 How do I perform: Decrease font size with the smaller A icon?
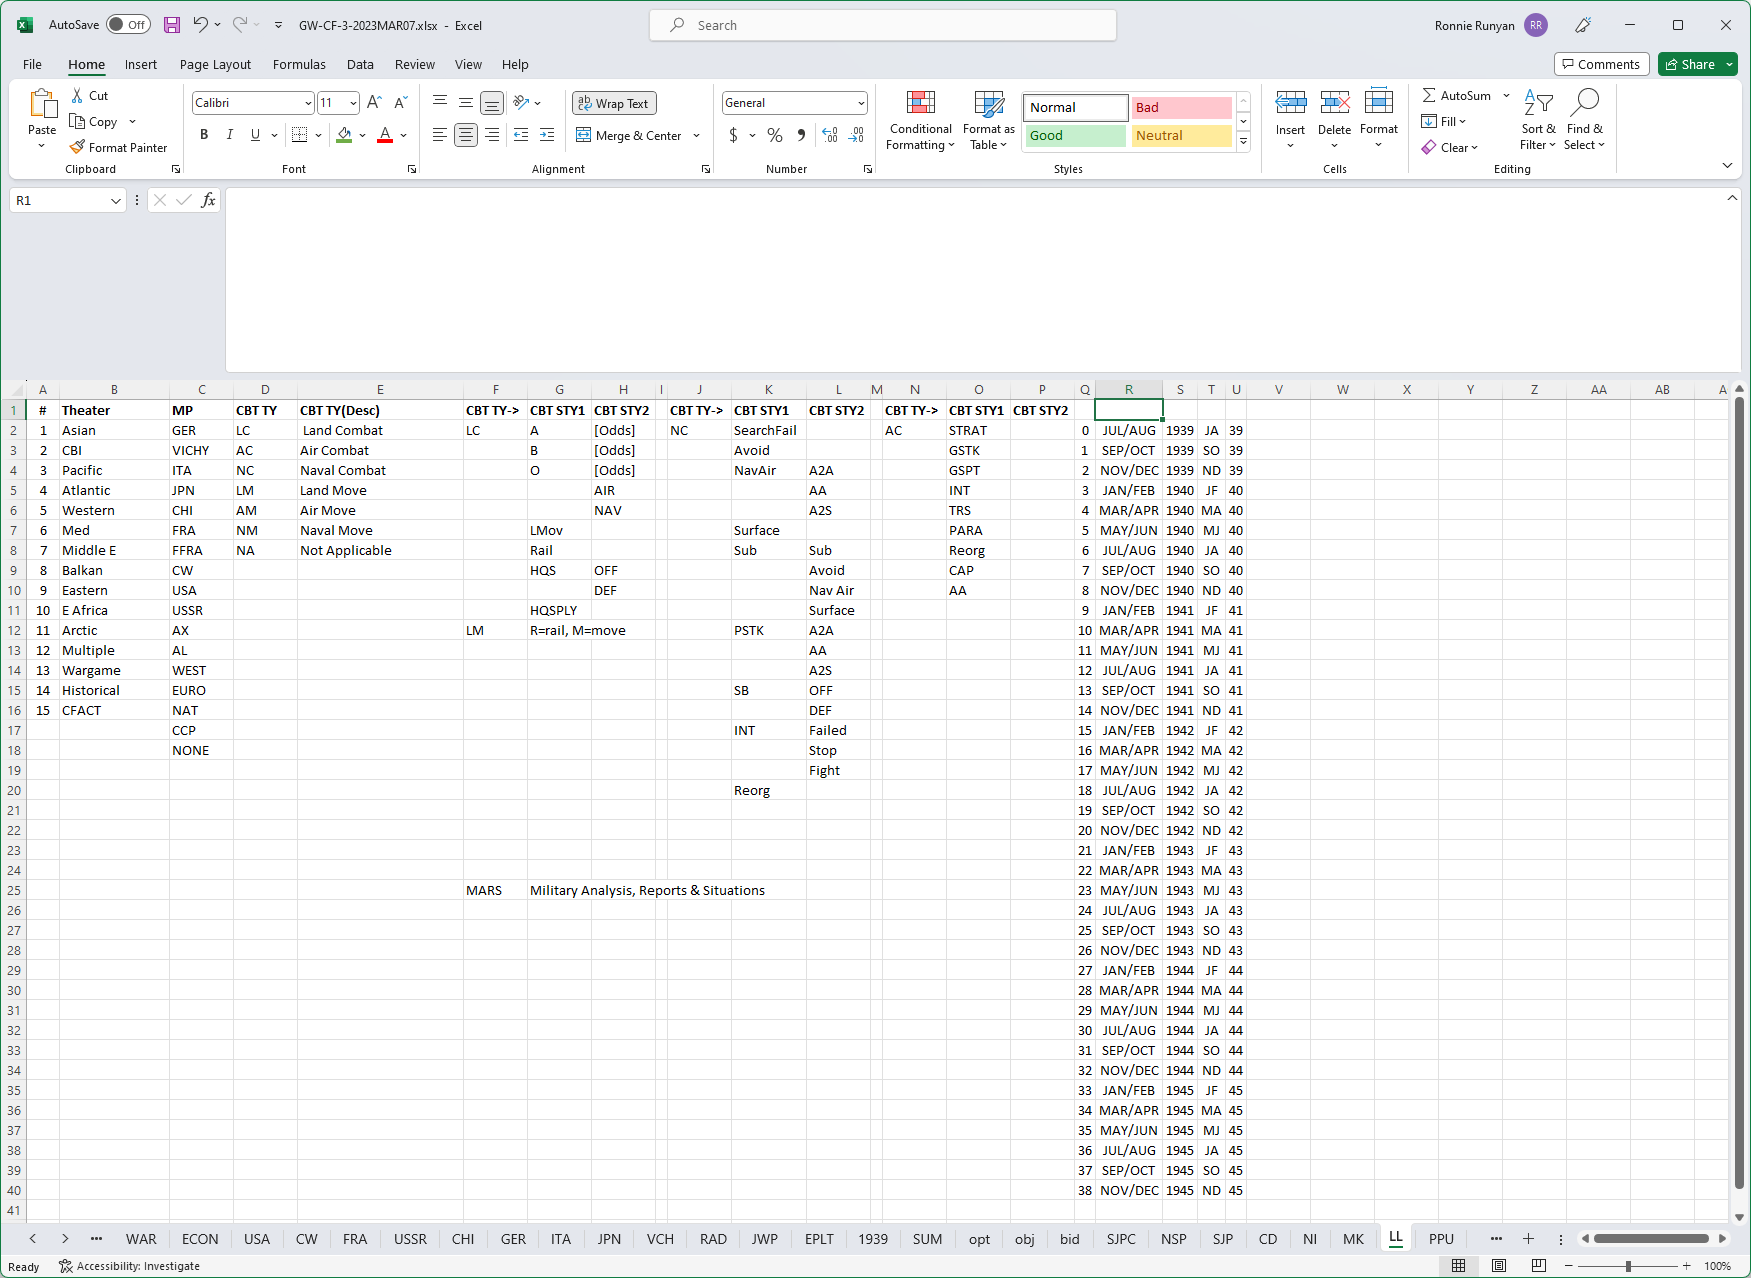(x=401, y=103)
